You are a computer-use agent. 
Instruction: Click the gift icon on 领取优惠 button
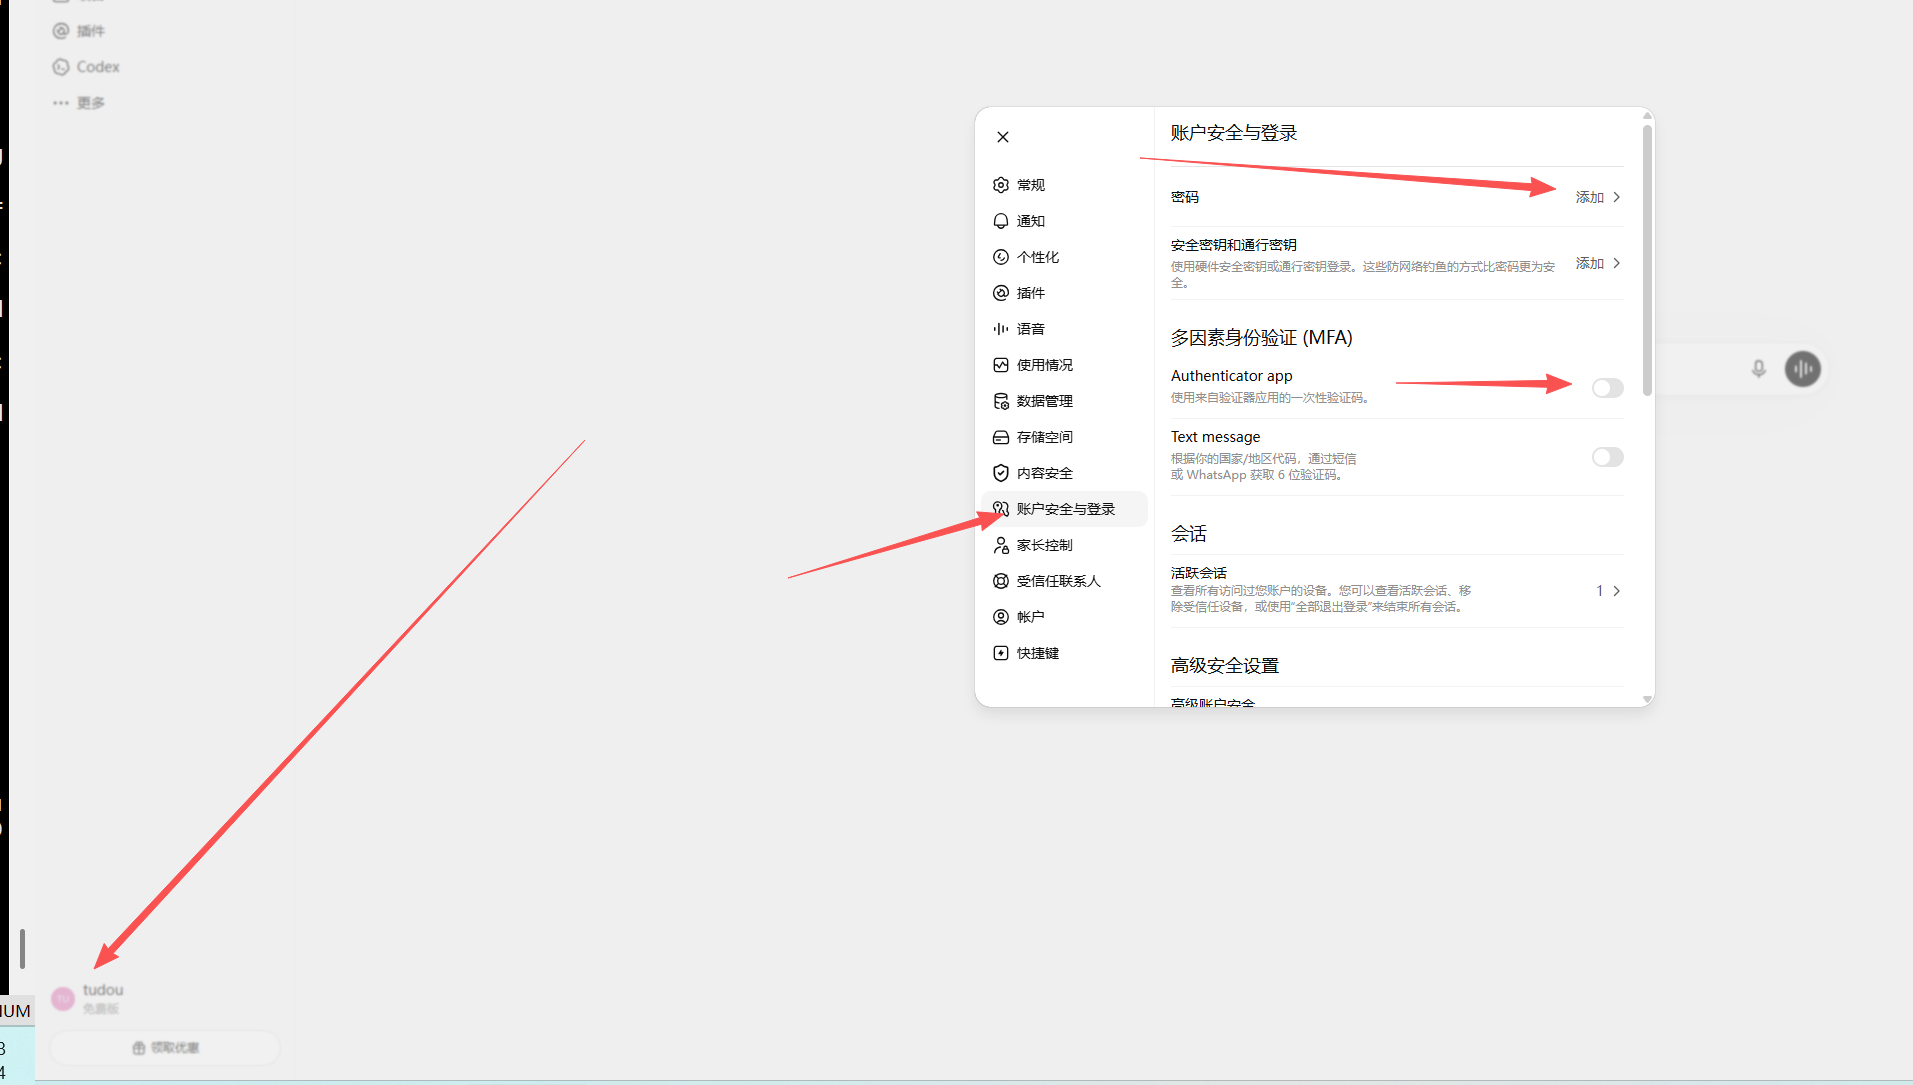click(139, 1048)
